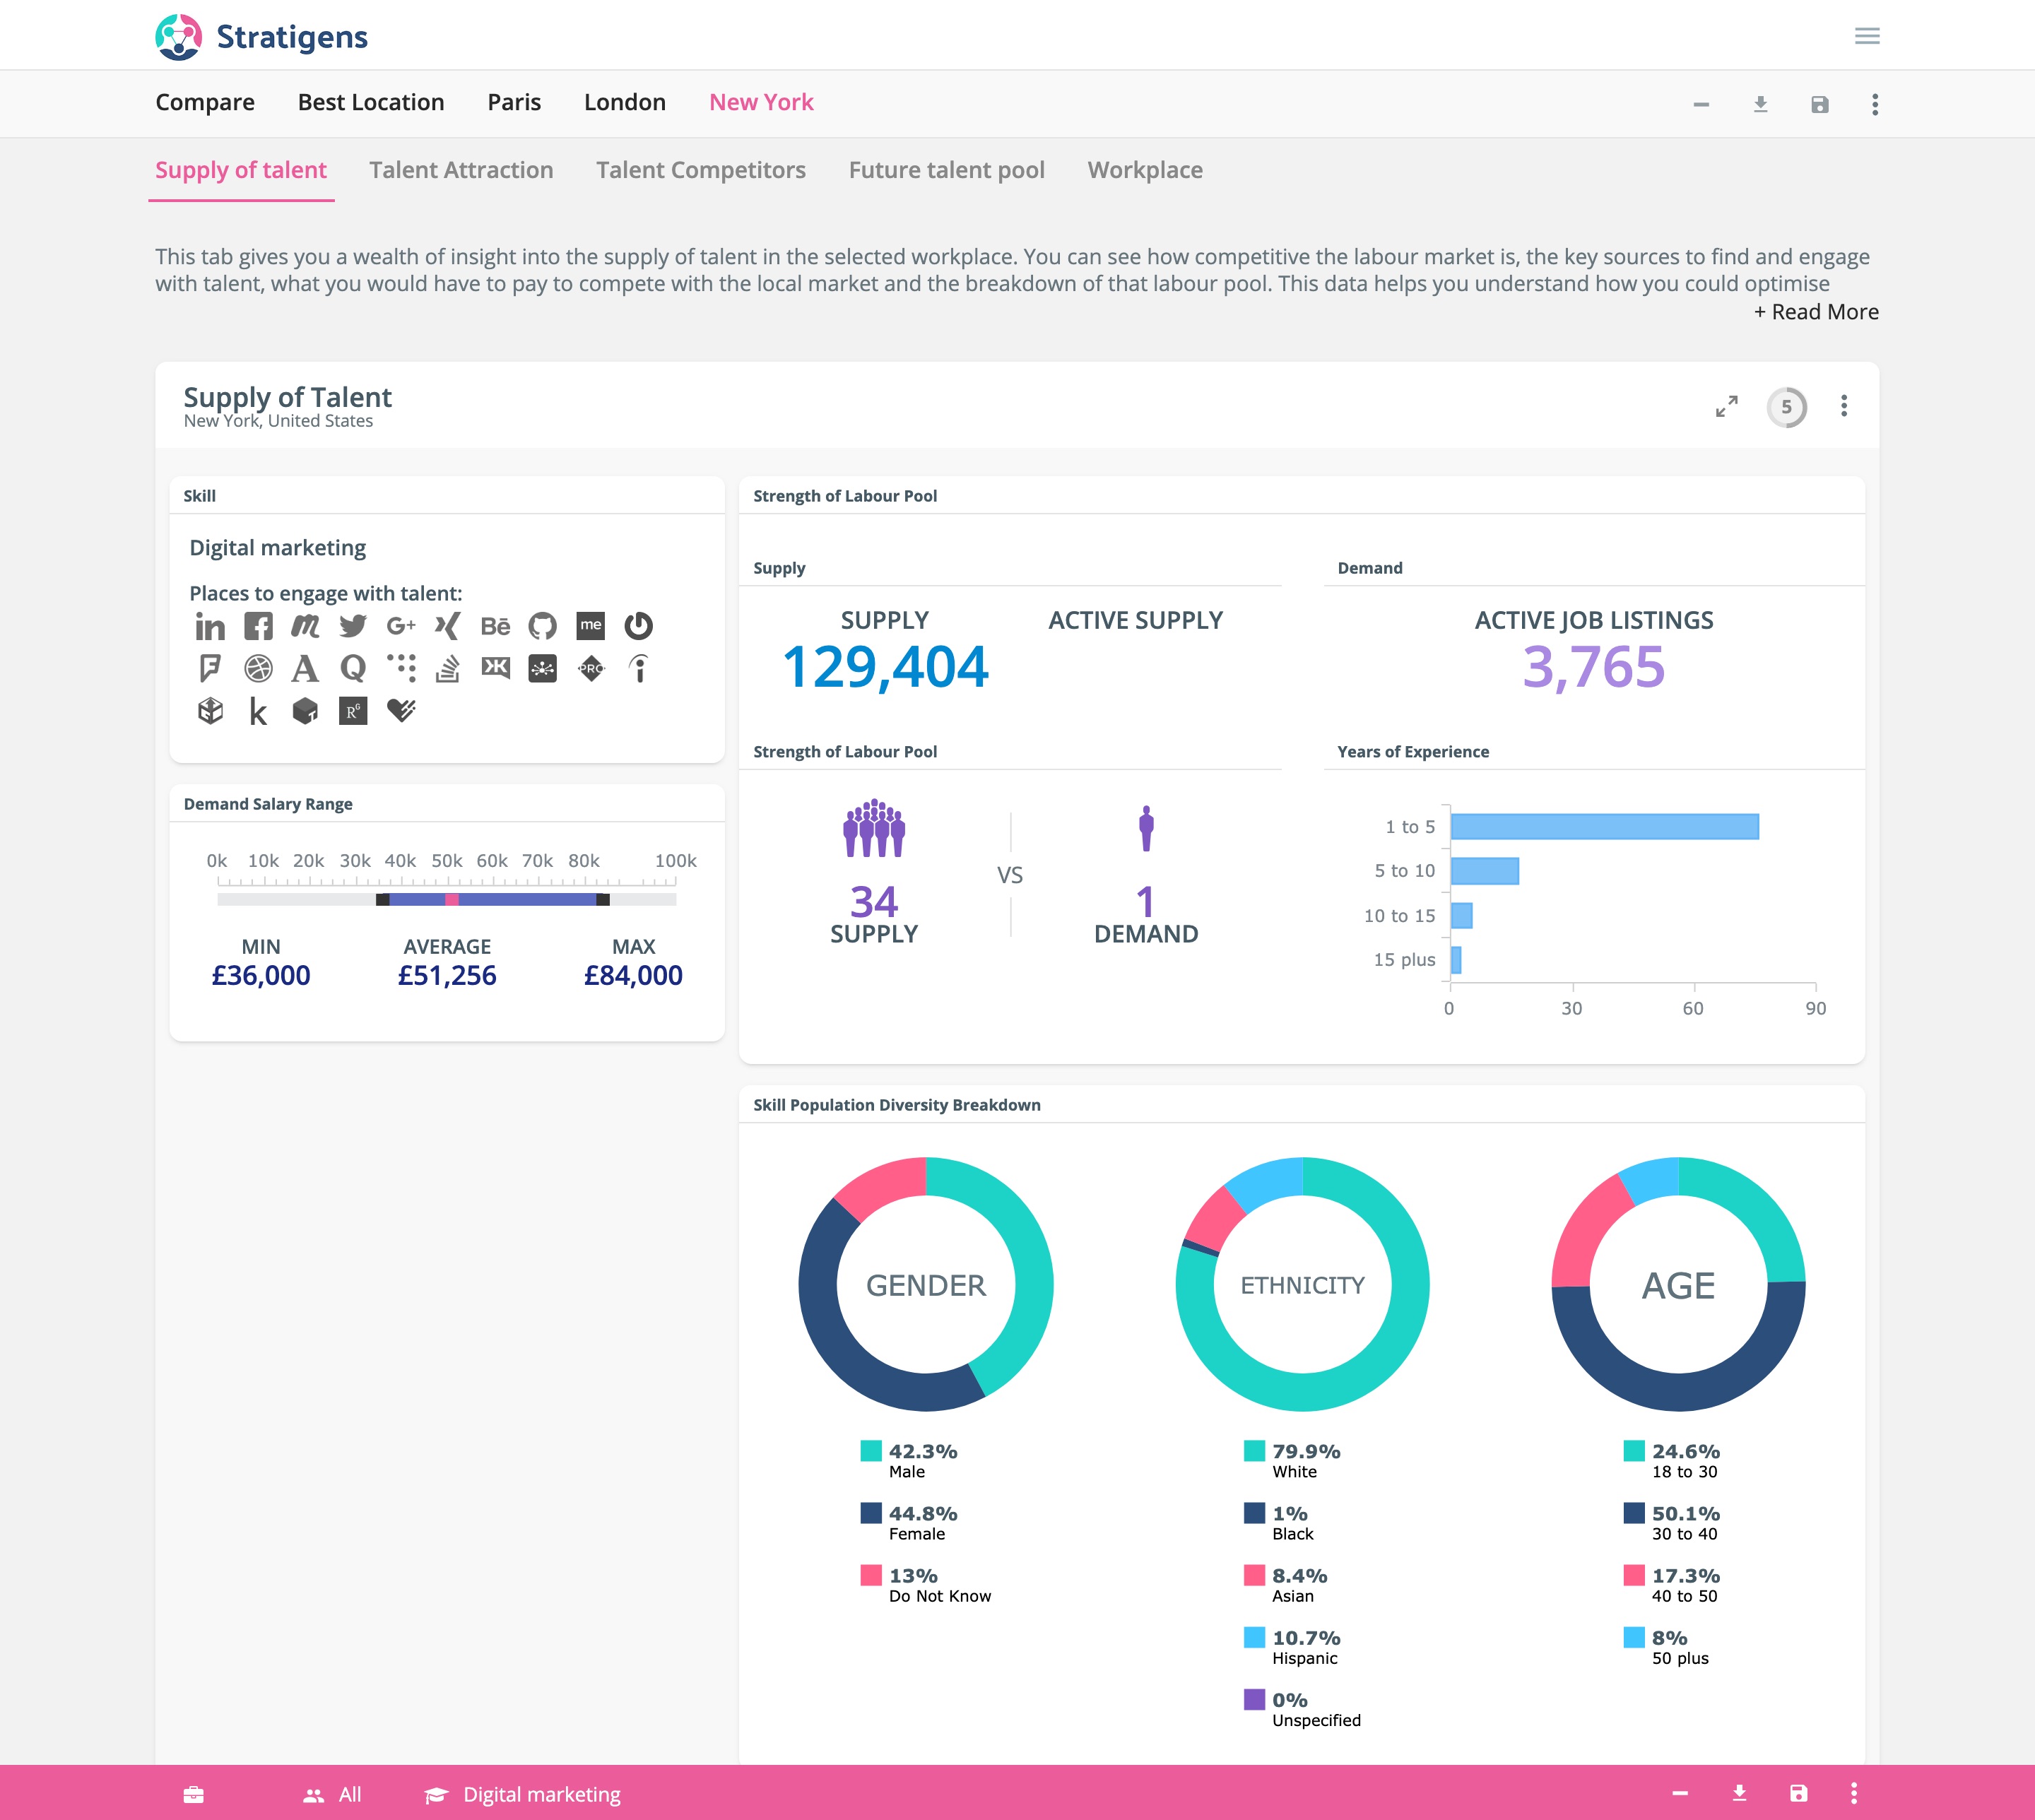The height and width of the screenshot is (1820, 2035).
Task: Click the briefcase icon in pink bar
Action: 194,1794
